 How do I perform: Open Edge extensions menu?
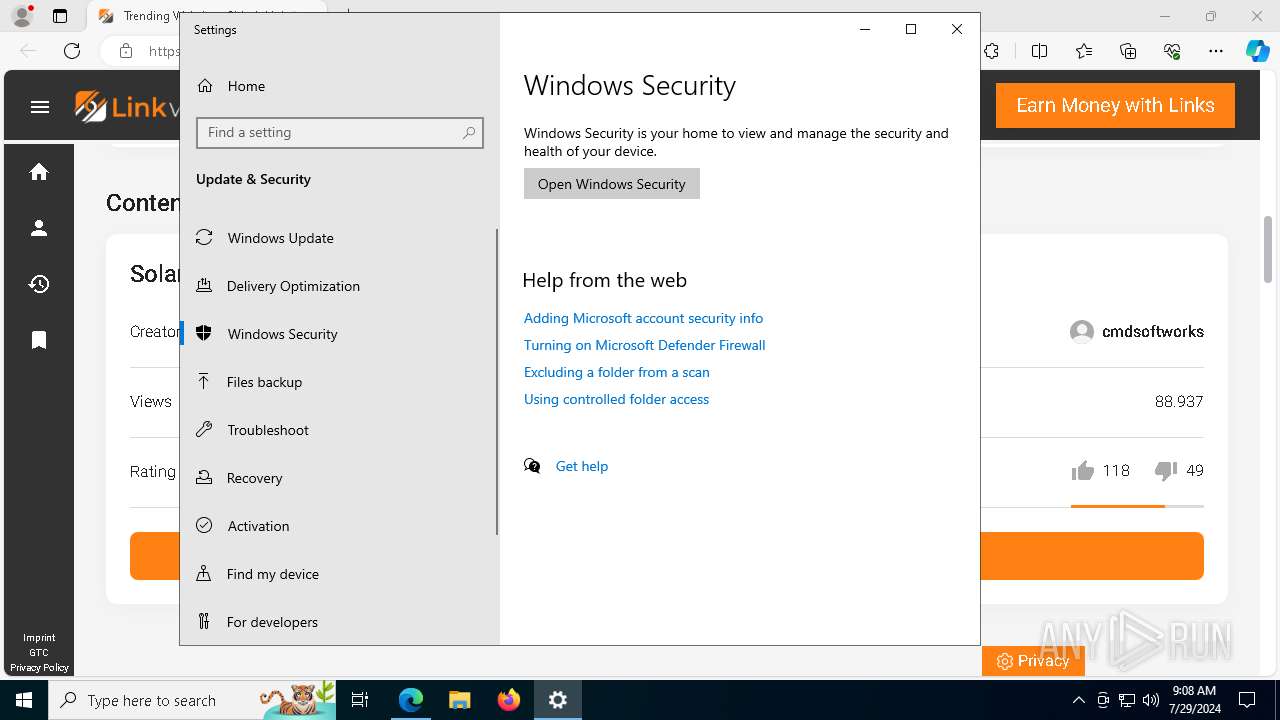[x=991, y=51]
